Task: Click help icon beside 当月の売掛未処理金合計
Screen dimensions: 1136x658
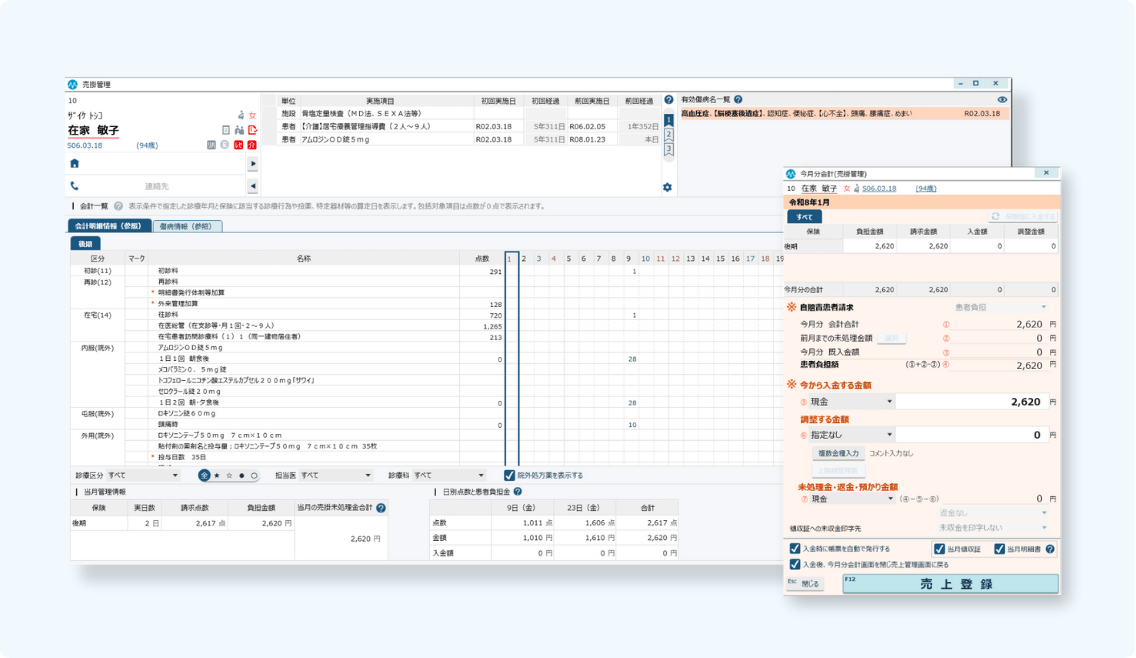Action: point(381,508)
